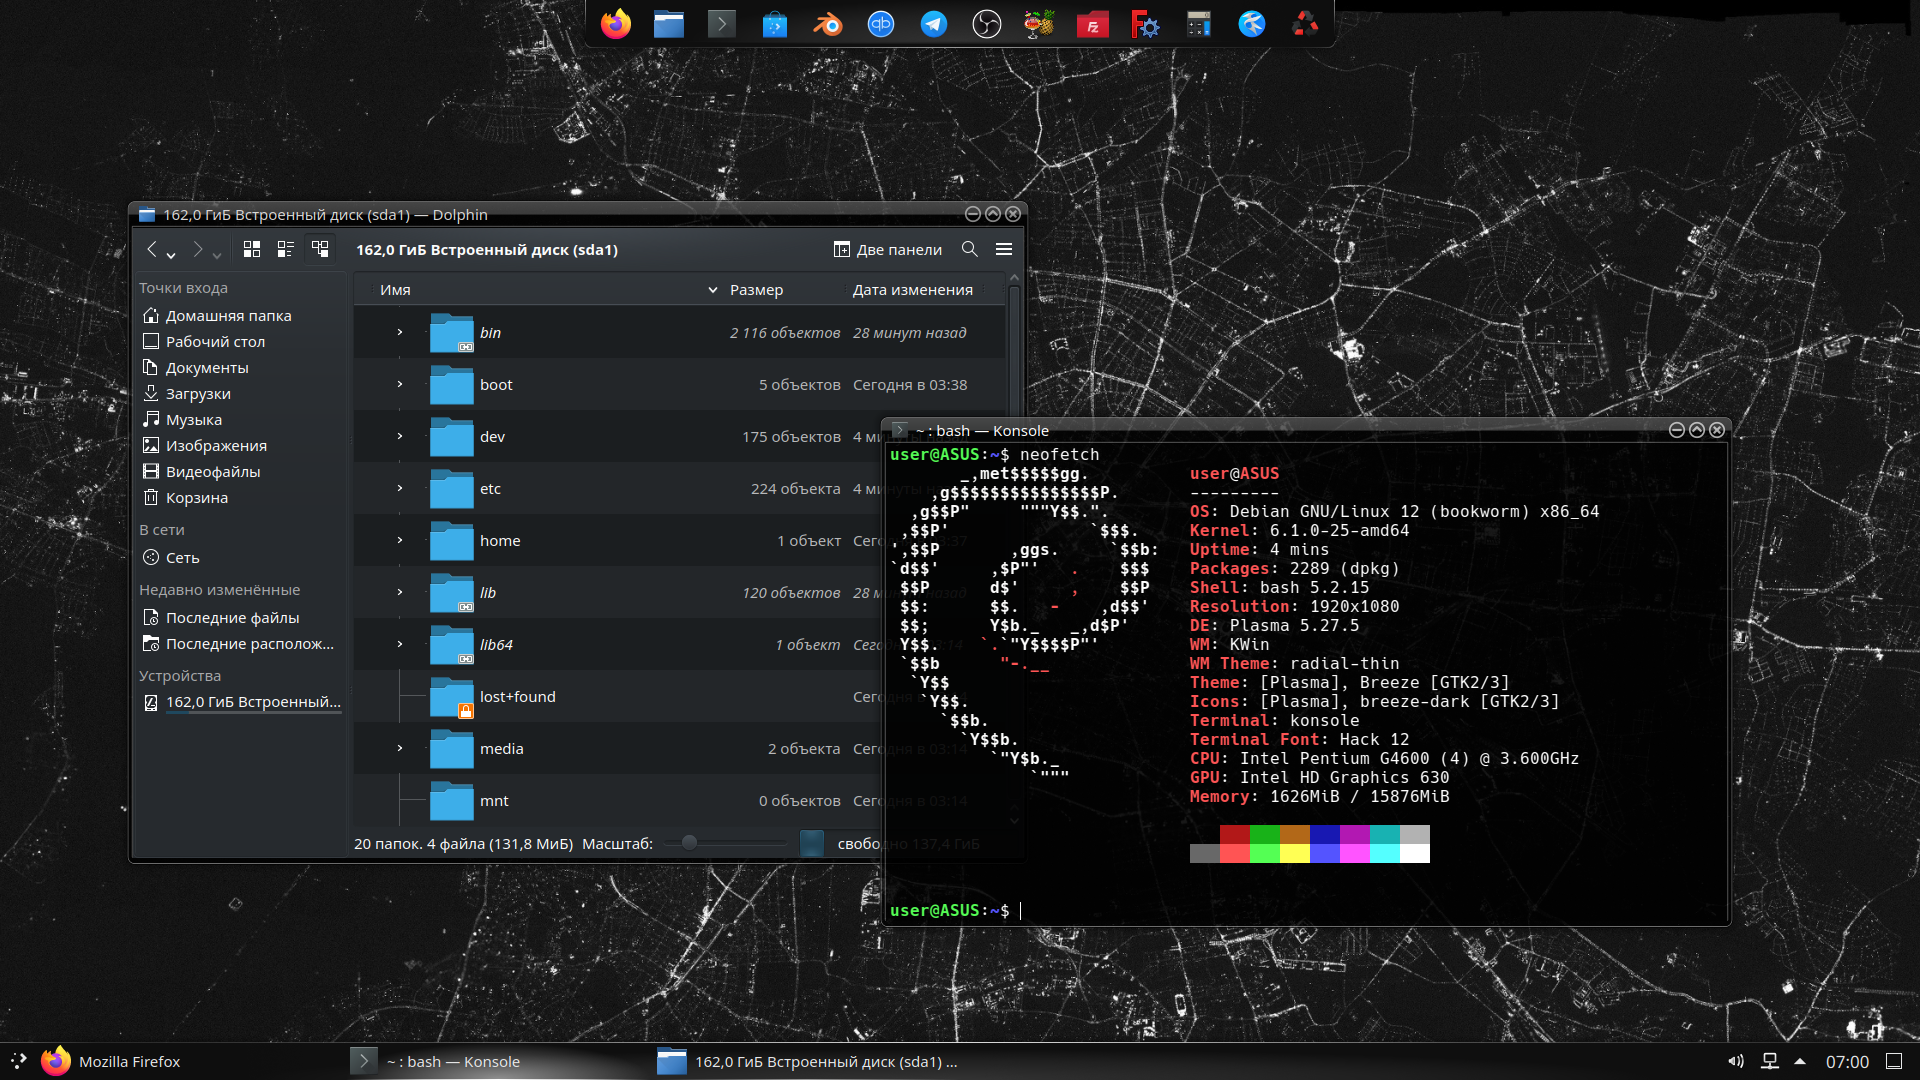Switch to Dolphin sda1 taskbar entry
Screen dimensions: 1920x1080
(808, 1061)
